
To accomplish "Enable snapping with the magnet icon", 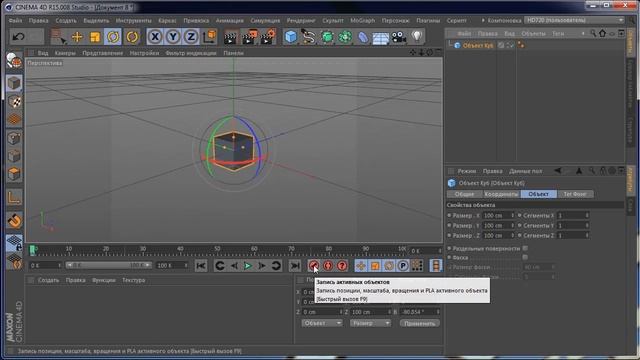I will 14,221.
